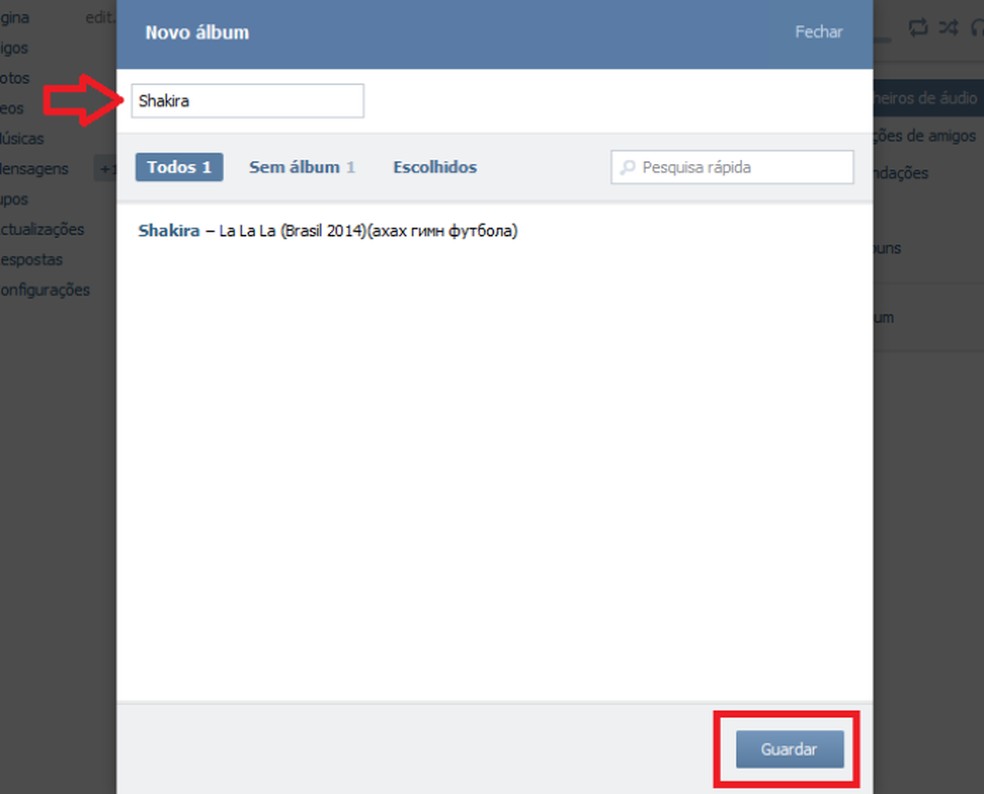Close the dialog via Fechar
The height and width of the screenshot is (794, 984).
818,32
